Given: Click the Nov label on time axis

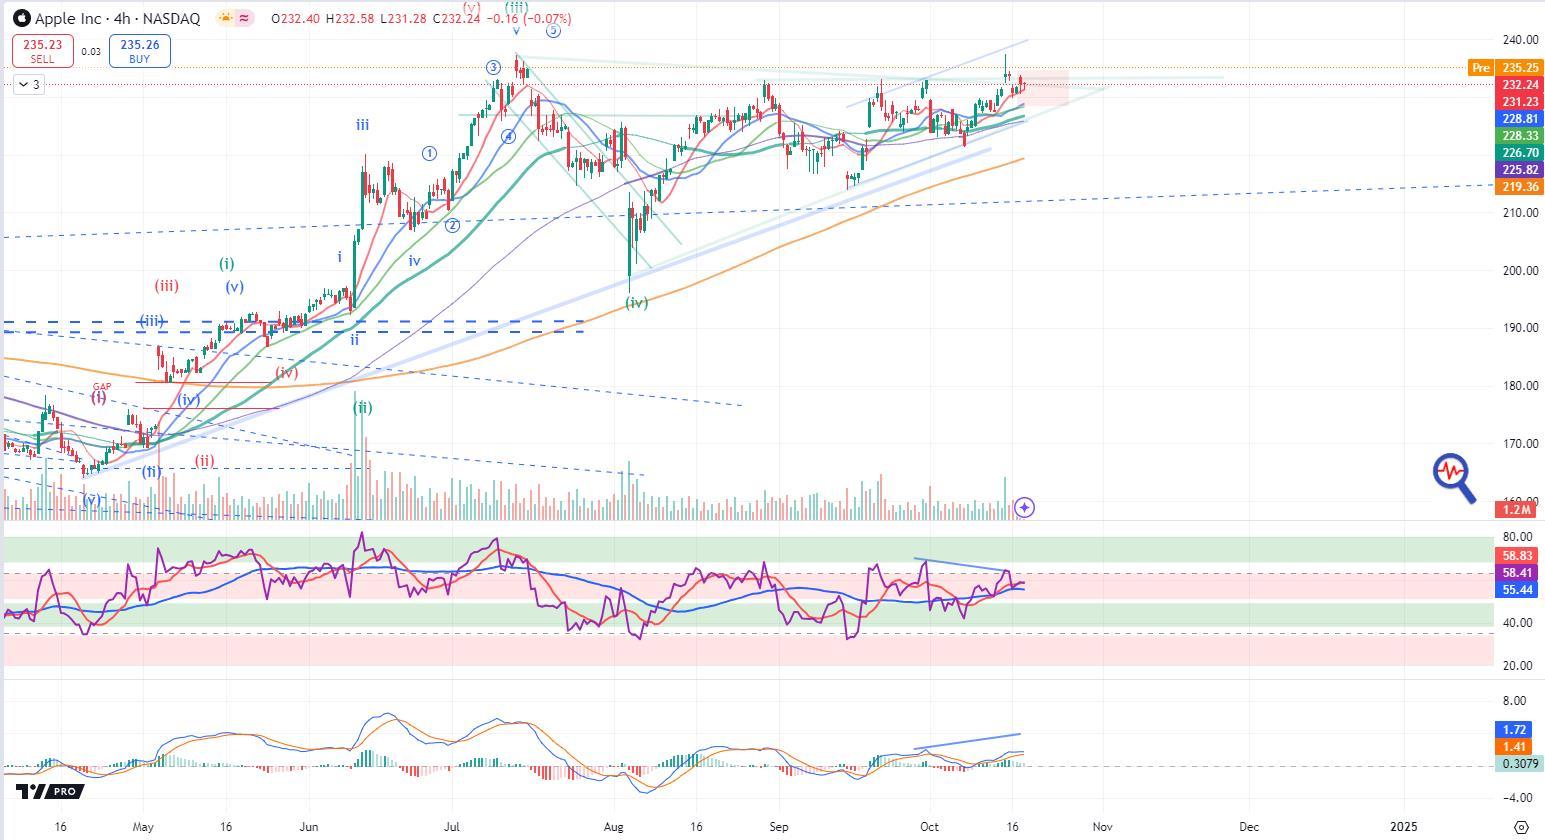Looking at the screenshot, I should point(1102,827).
